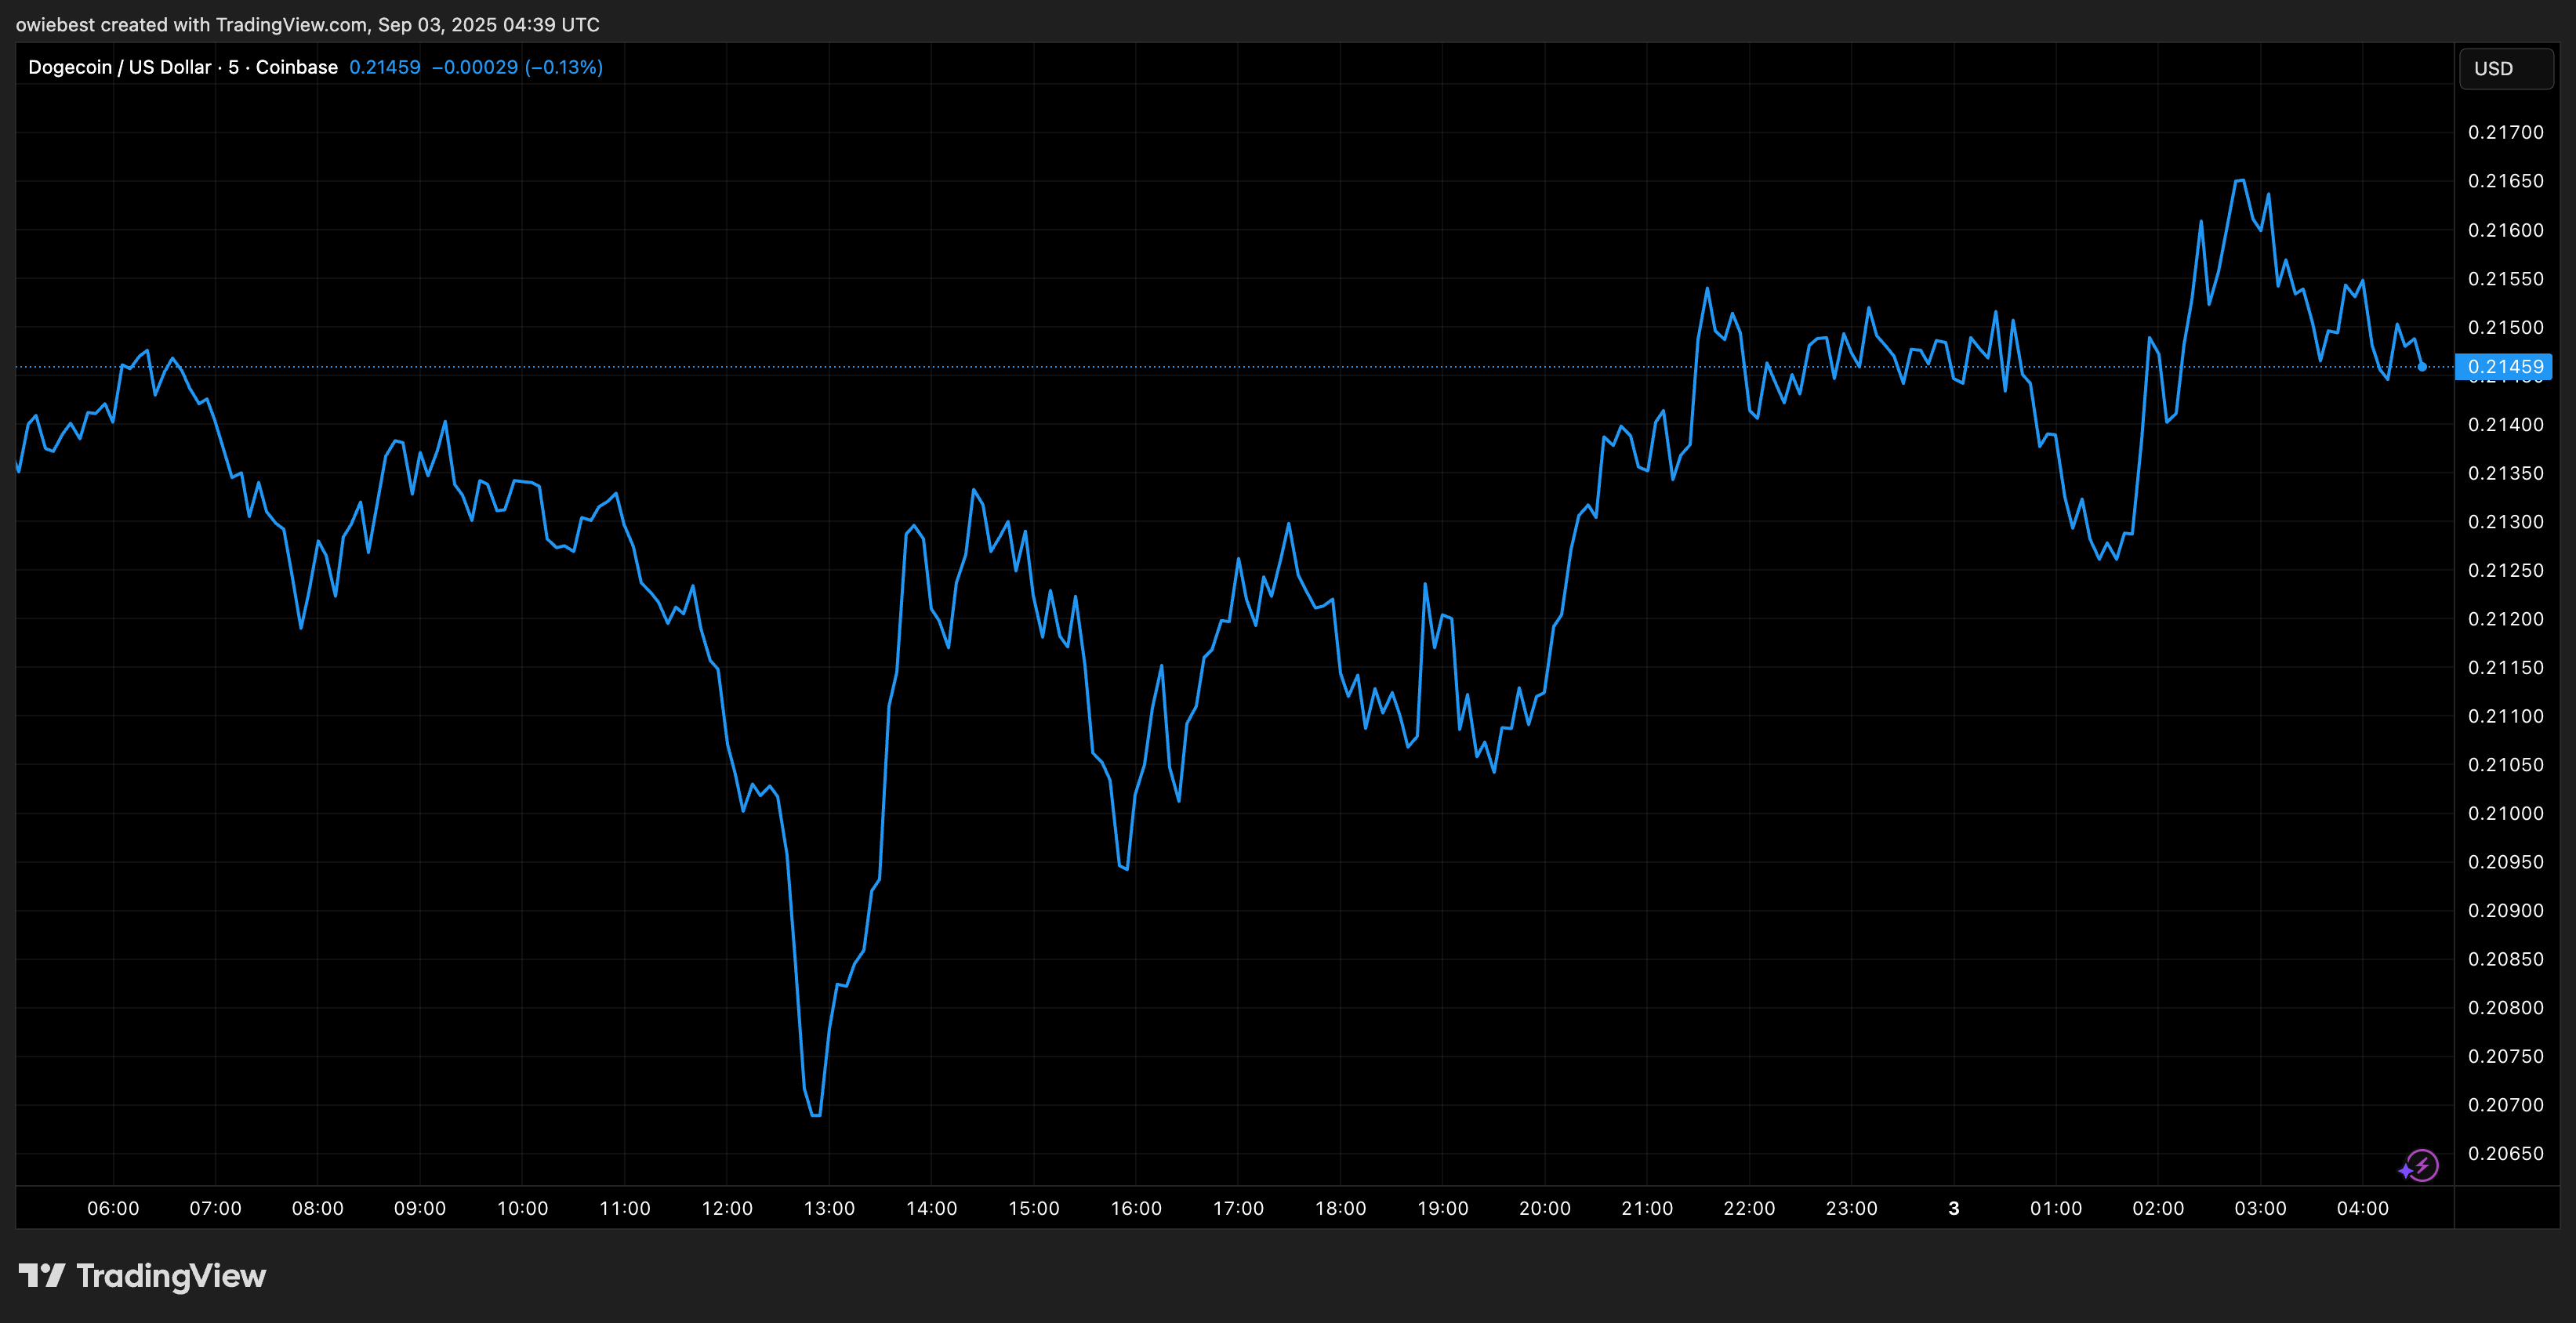Click the bold 3 date marker on time axis

(1953, 1208)
